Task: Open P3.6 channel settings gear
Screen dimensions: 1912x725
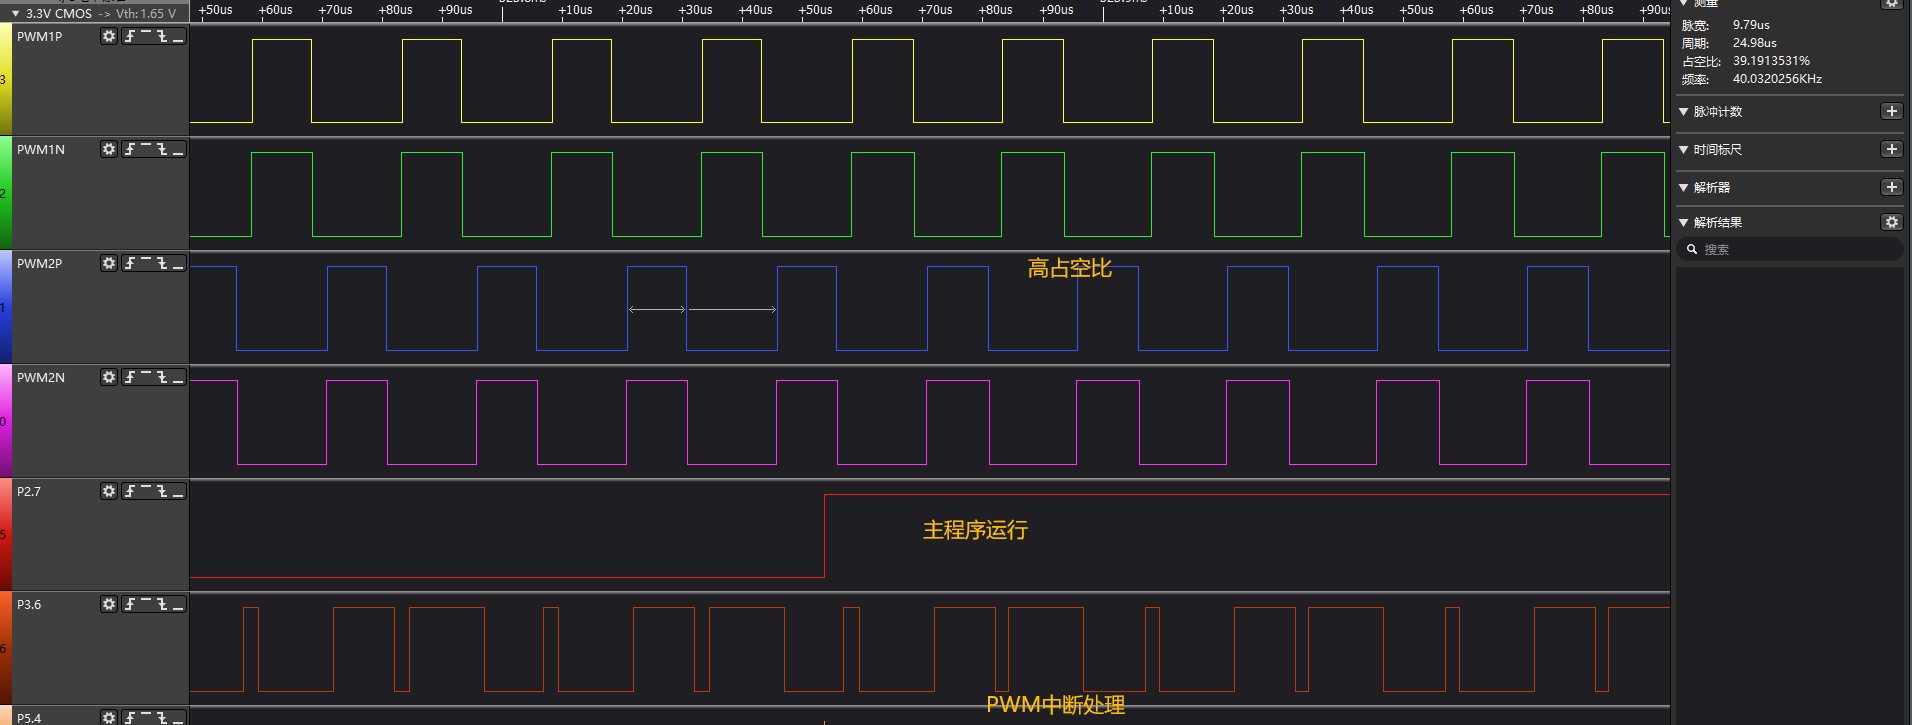Action: (x=109, y=604)
